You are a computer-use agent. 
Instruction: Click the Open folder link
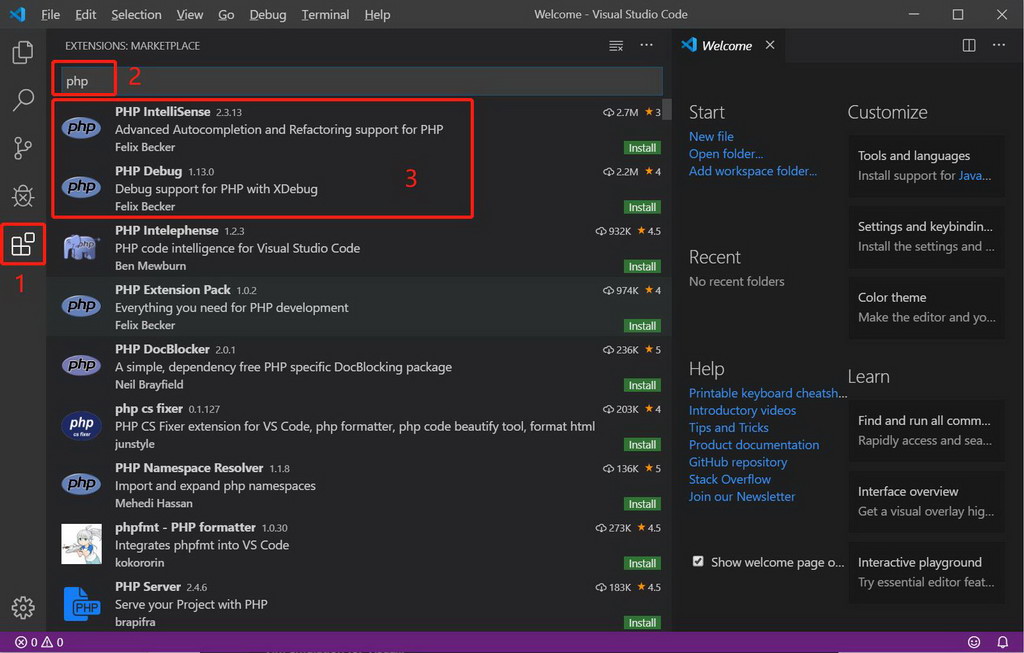tap(726, 153)
